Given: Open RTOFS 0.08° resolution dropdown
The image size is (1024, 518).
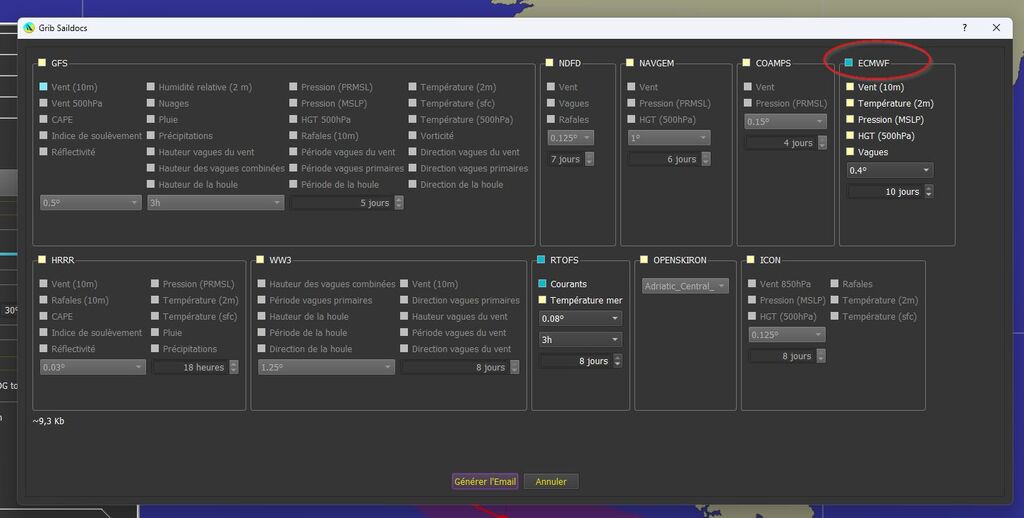Looking at the screenshot, I should point(580,318).
